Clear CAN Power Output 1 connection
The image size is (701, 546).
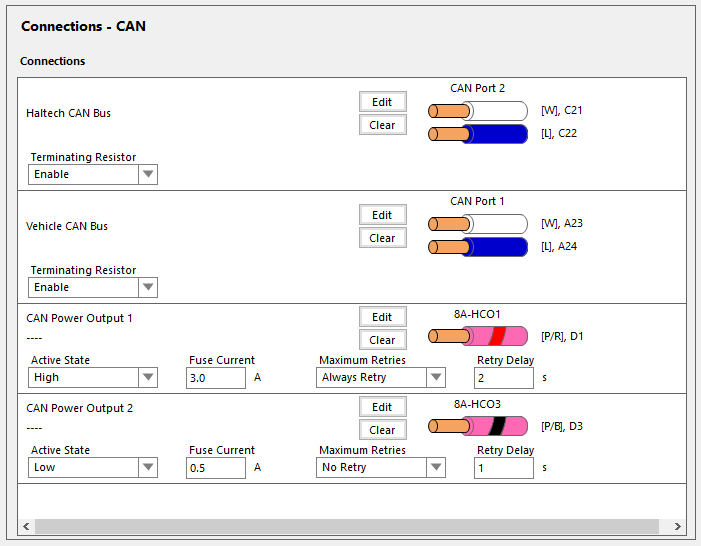pyautogui.click(x=383, y=340)
